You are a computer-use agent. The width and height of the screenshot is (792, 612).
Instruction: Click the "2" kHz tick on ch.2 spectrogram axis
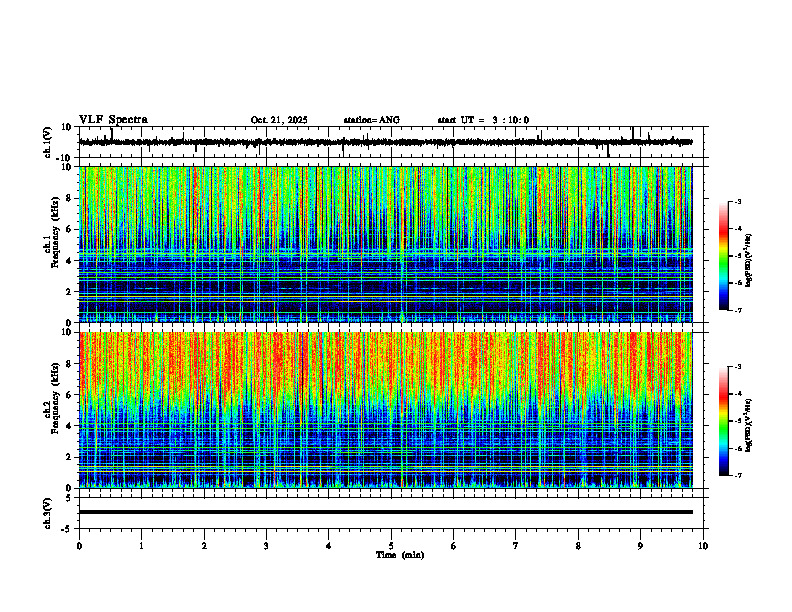[x=69, y=457]
